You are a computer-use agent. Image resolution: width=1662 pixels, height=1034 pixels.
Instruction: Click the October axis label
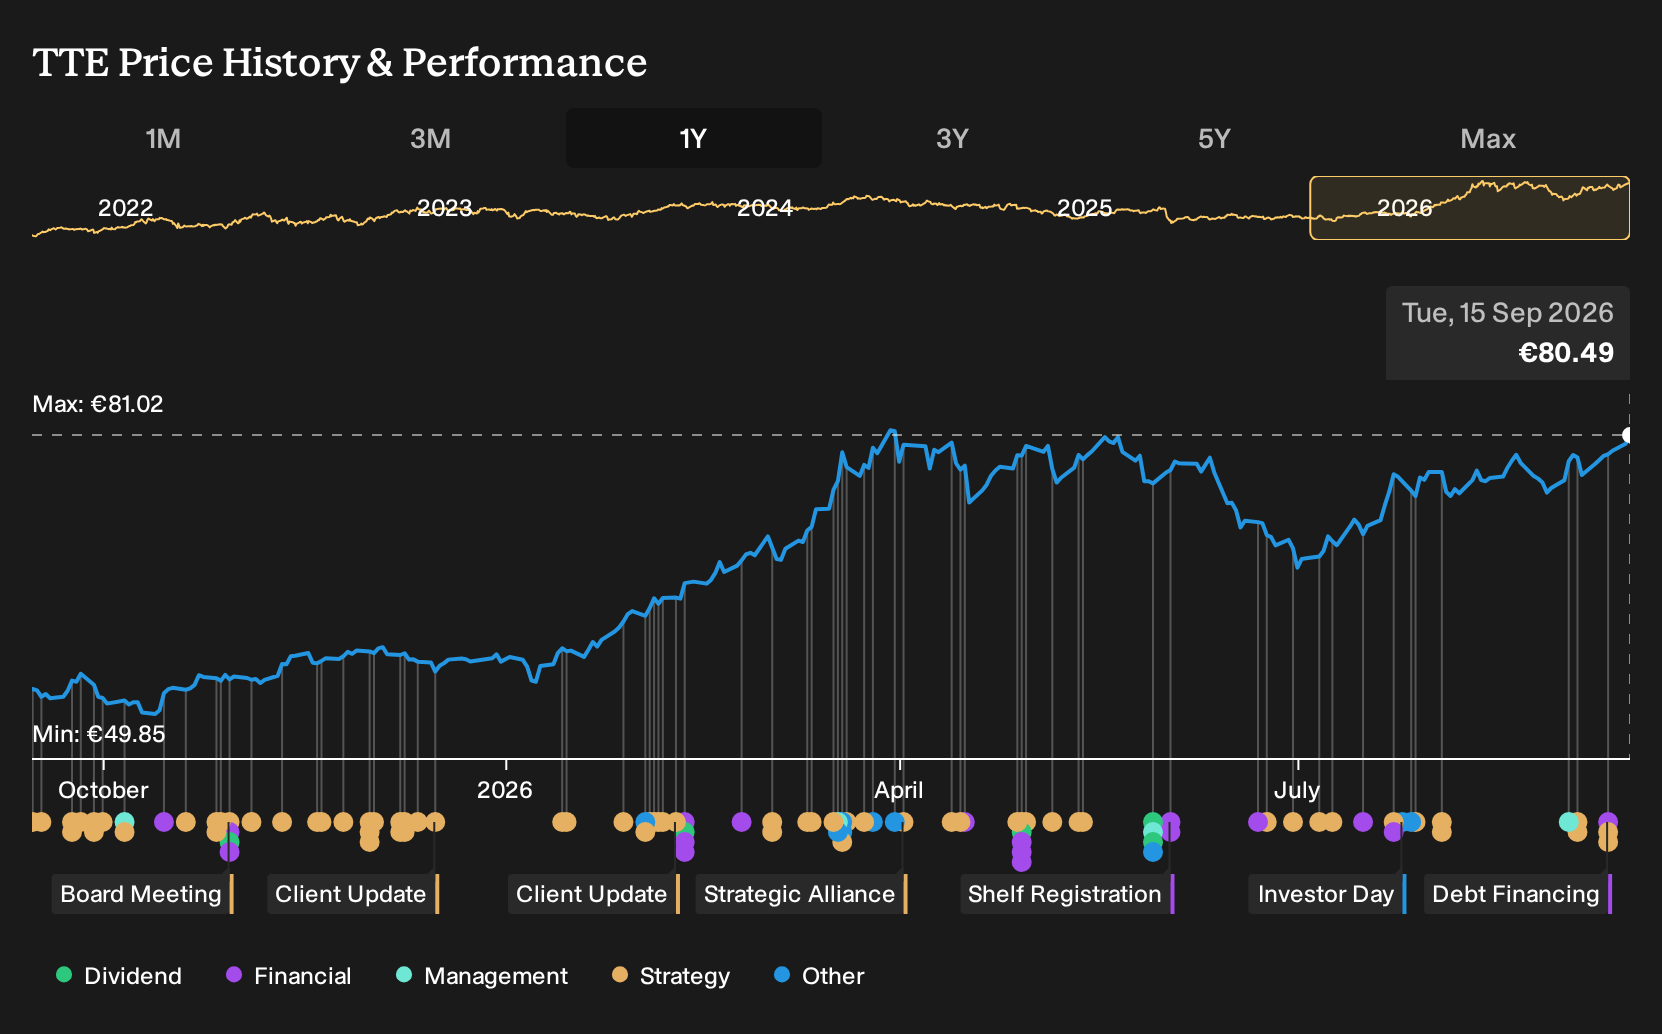click(103, 790)
